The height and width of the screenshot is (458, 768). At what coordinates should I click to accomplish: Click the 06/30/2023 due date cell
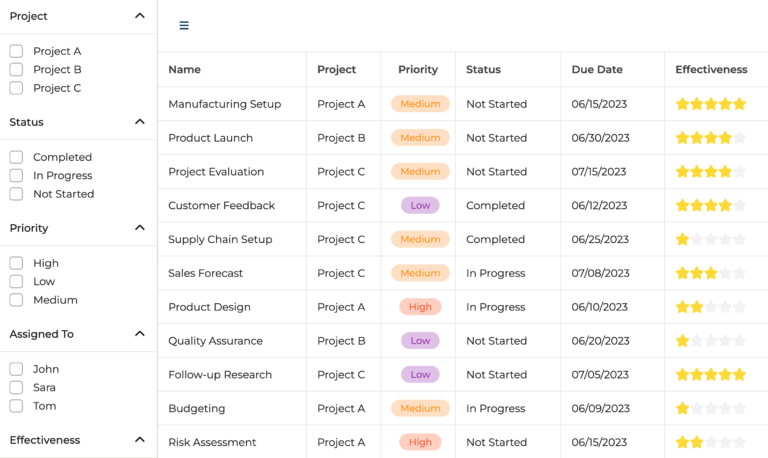click(600, 138)
